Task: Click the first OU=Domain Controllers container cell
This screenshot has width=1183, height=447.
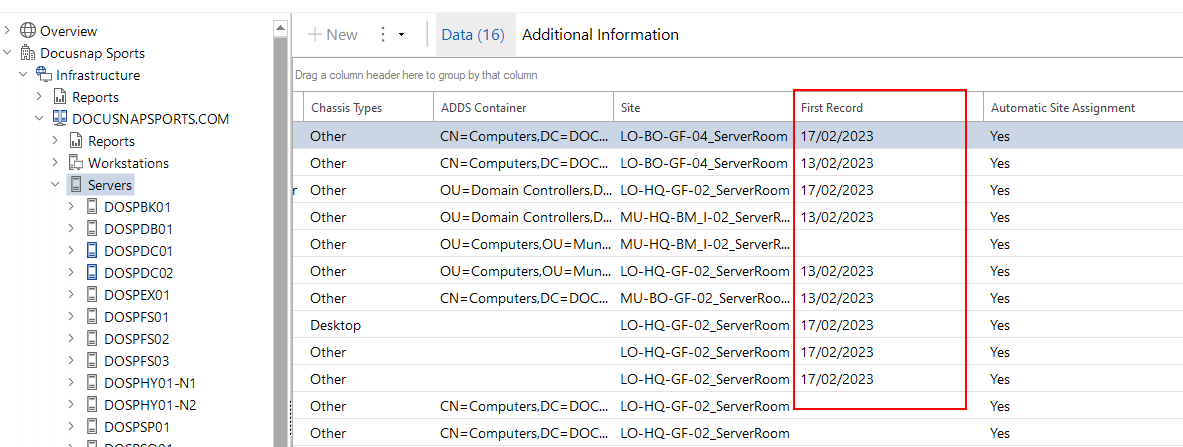Action: pyautogui.click(x=525, y=190)
